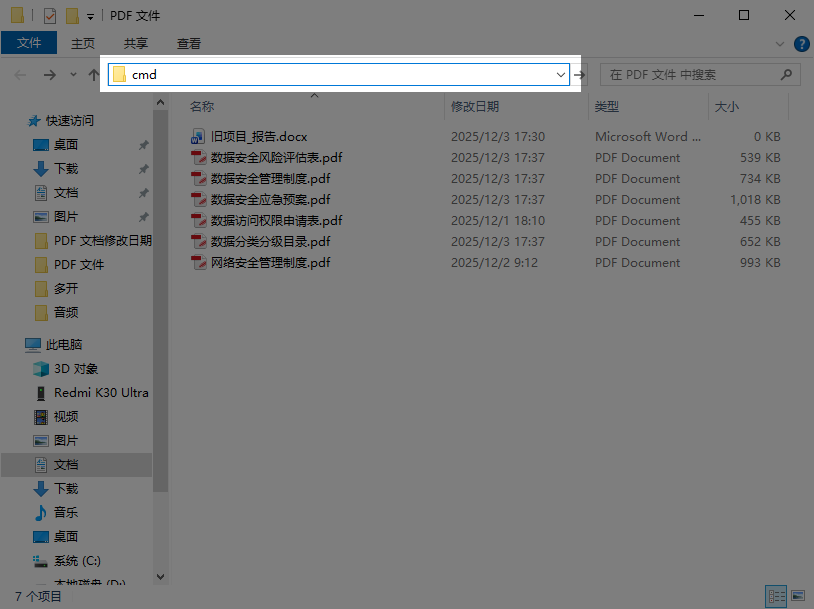Click the address bar containing cmd

[x=340, y=74]
